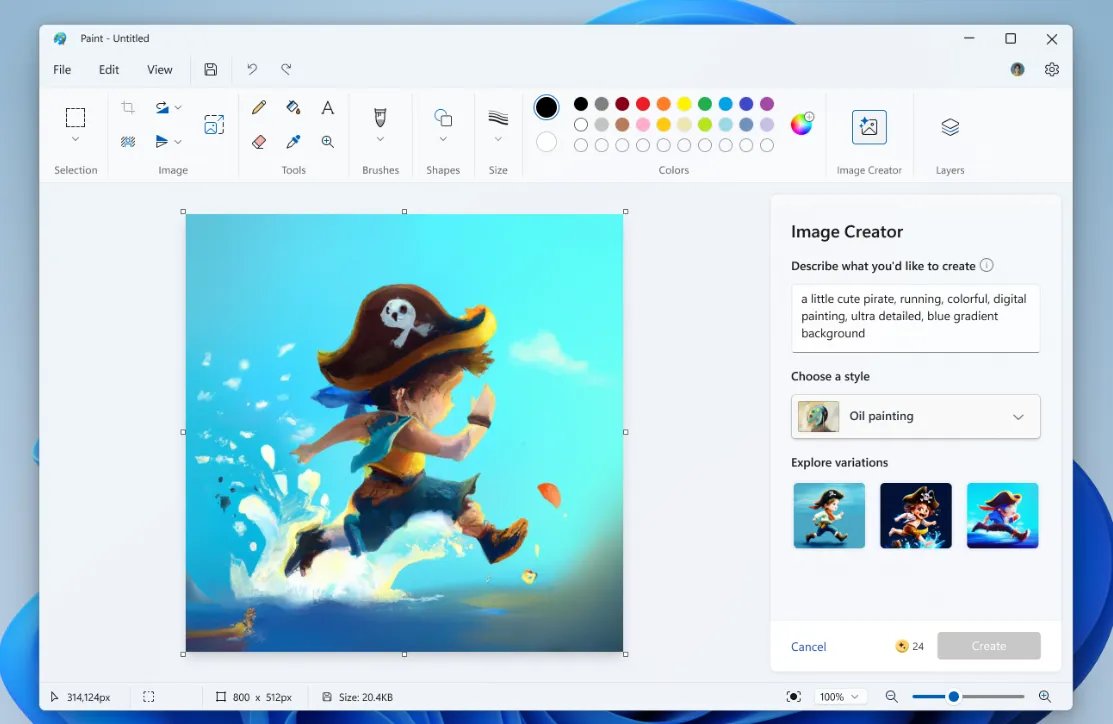This screenshot has height=724, width=1113.
Task: Select the Magnifier tool
Action: click(327, 141)
